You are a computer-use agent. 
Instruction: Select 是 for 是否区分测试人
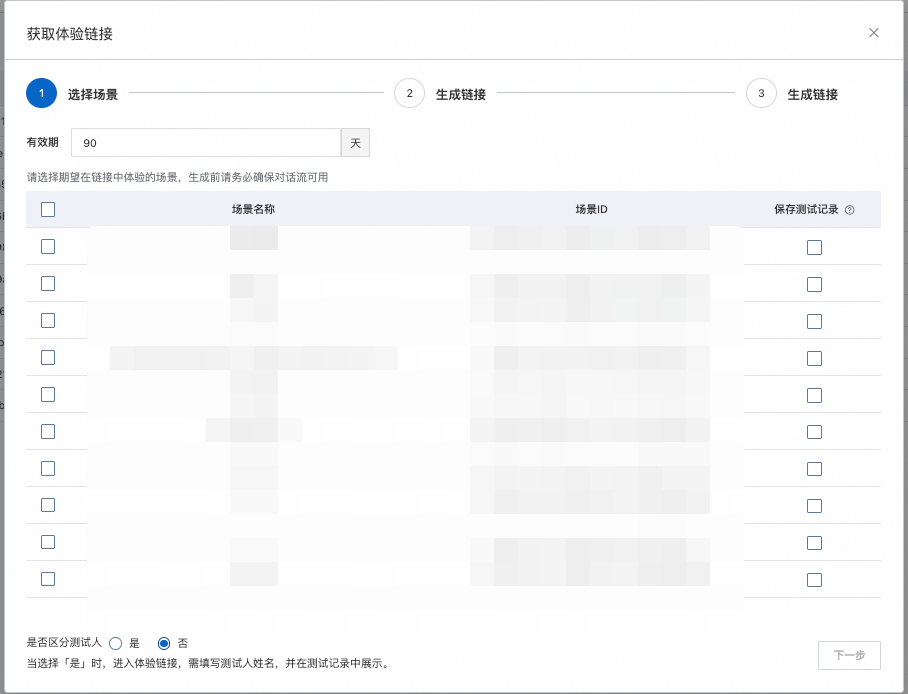[116, 643]
